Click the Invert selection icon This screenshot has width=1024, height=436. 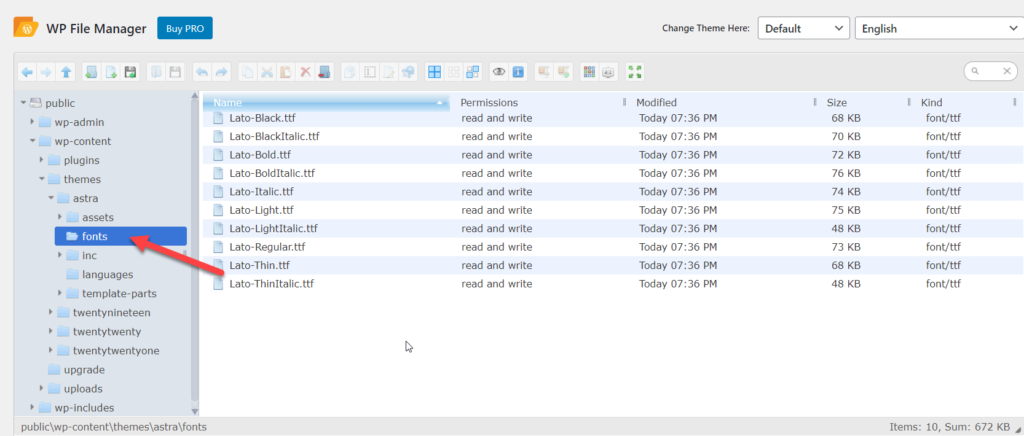(x=472, y=72)
